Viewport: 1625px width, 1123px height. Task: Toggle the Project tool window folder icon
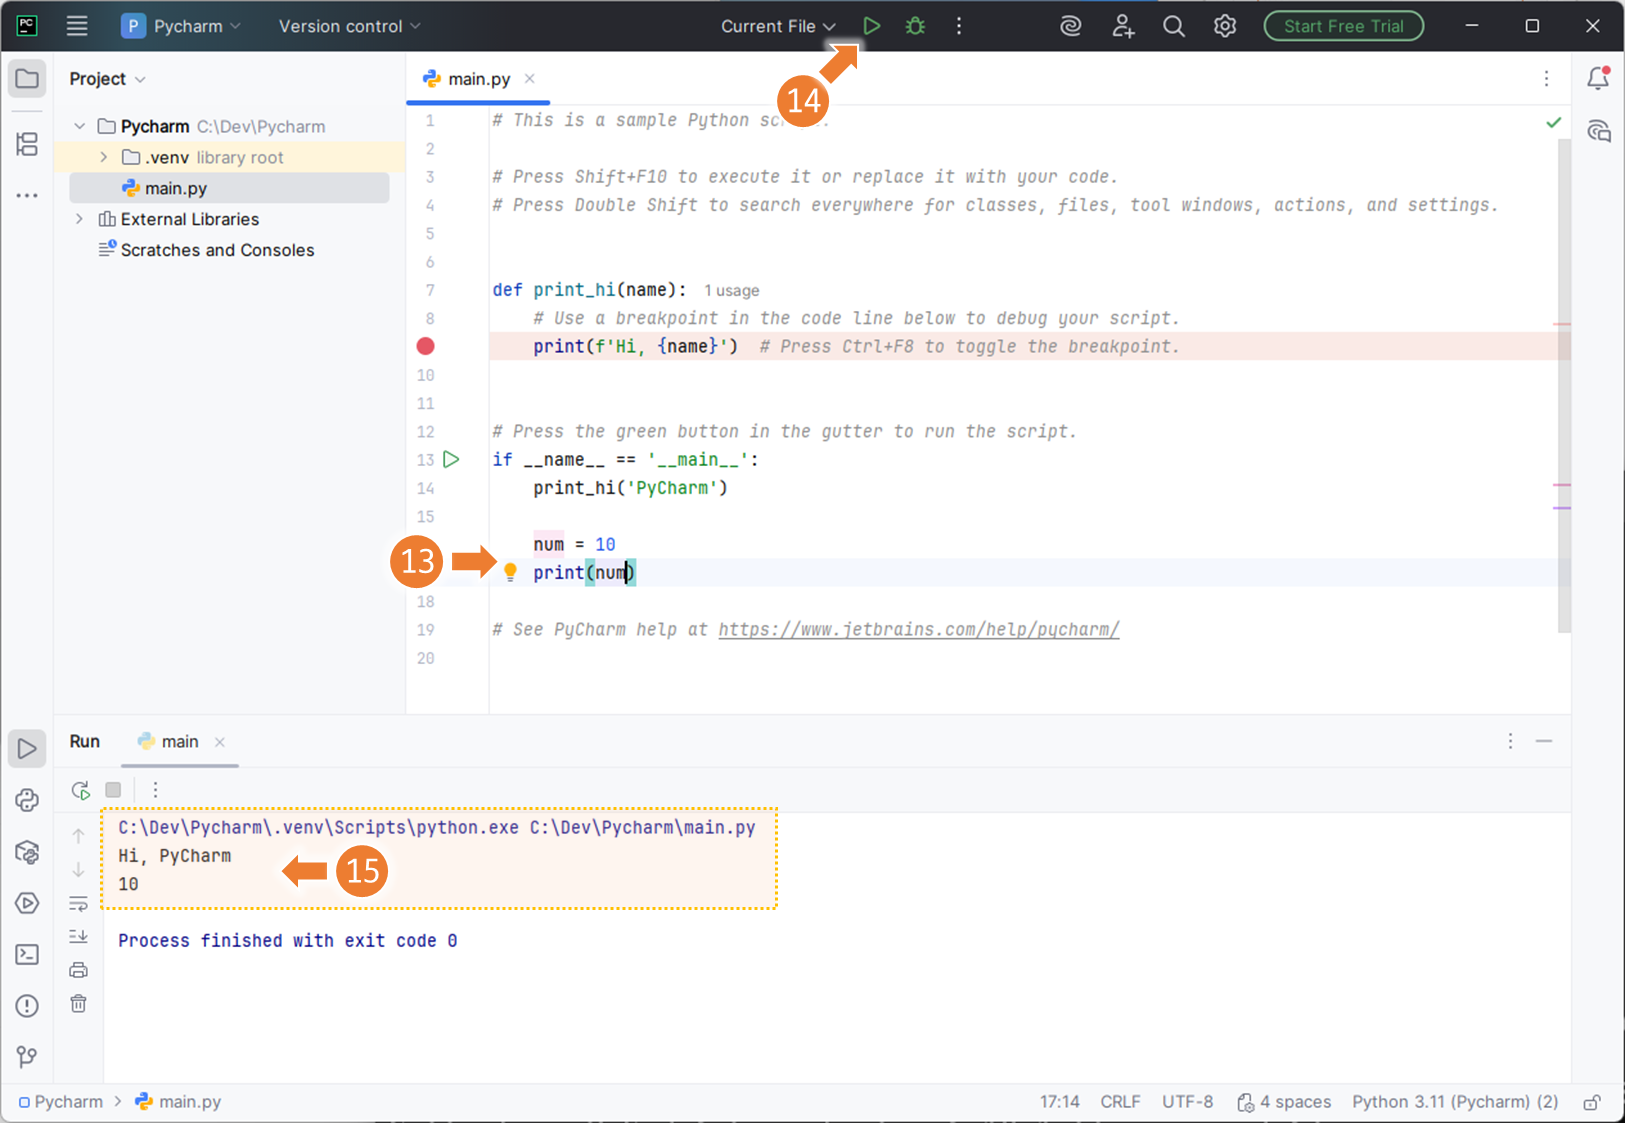[x=27, y=79]
